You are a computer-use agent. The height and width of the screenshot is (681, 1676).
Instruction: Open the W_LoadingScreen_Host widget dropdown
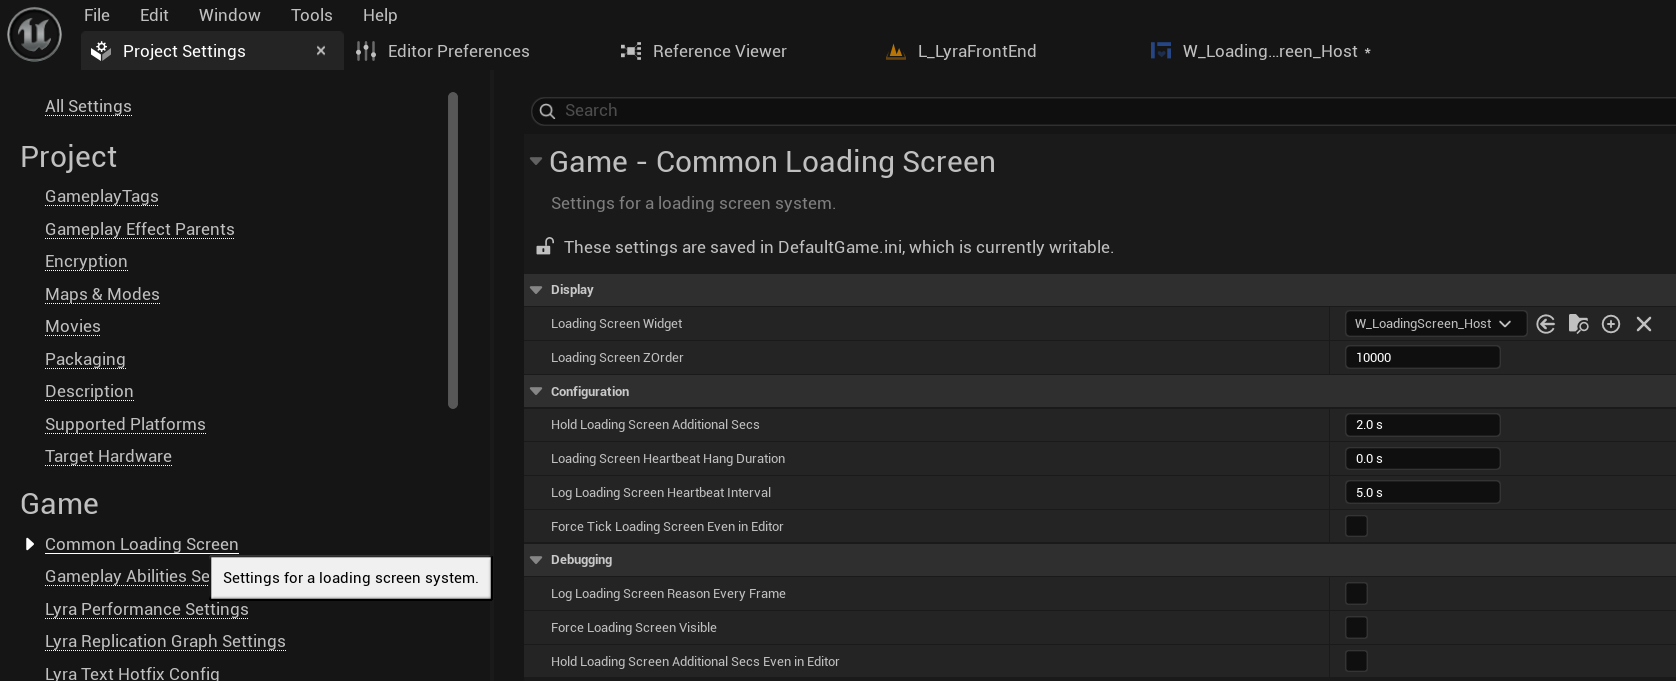pos(1434,324)
